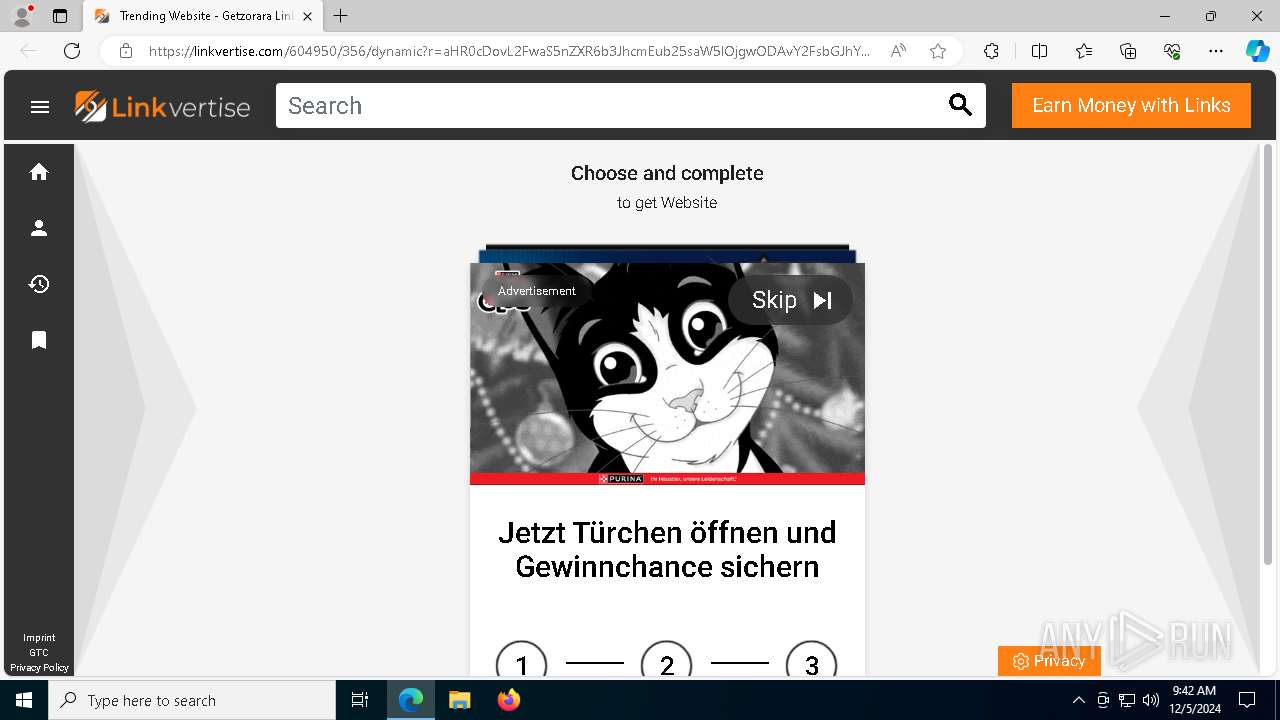Click the search magnifier icon
Screen dimensions: 1280x720
click(x=960, y=105)
